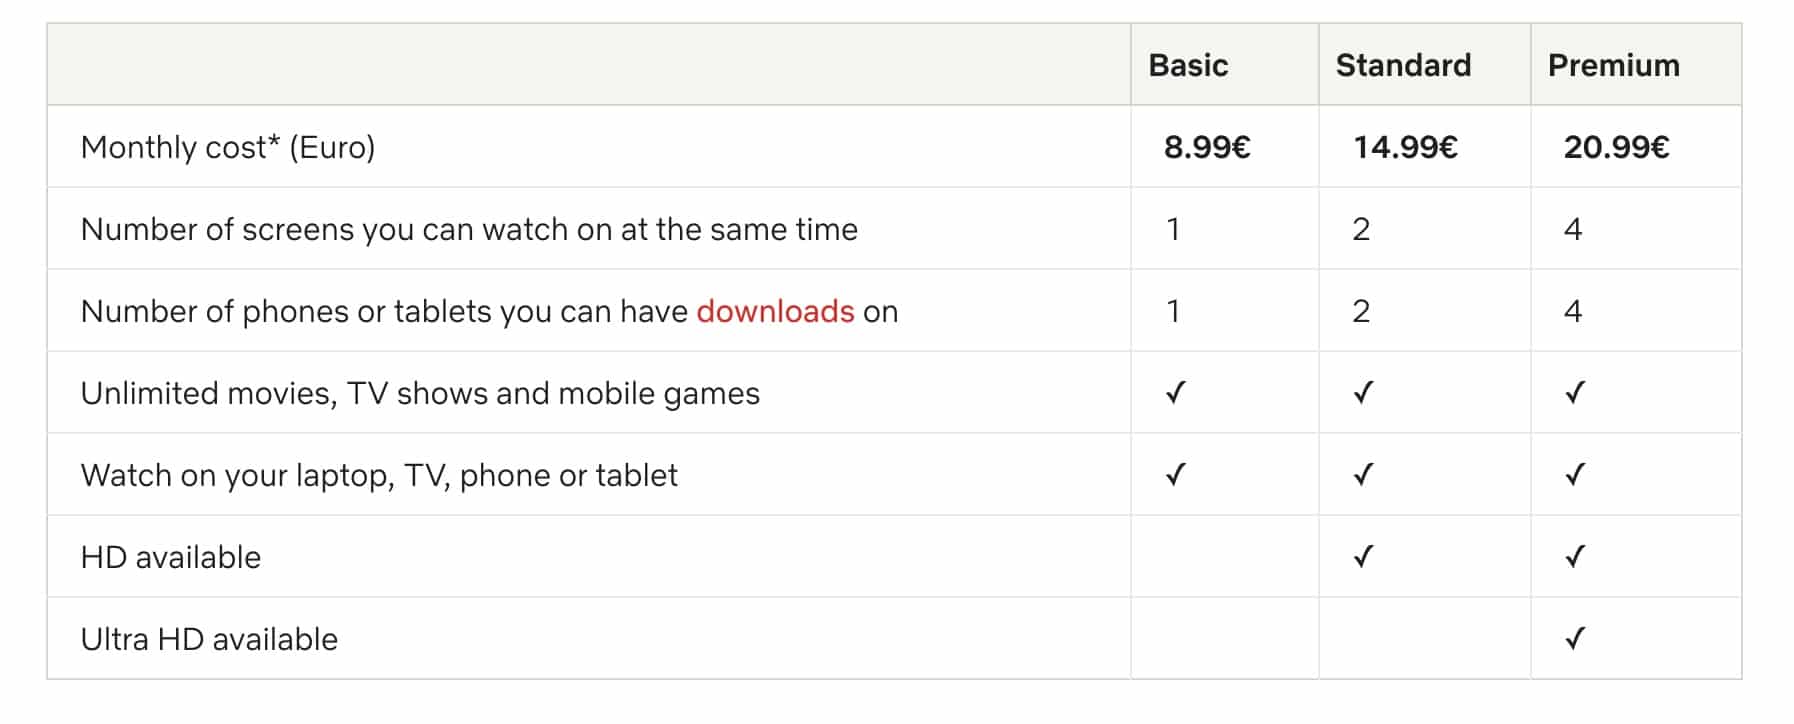The image size is (1794, 724).
Task: Click the 8.99€ Basic monthly price
Action: (x=1207, y=147)
